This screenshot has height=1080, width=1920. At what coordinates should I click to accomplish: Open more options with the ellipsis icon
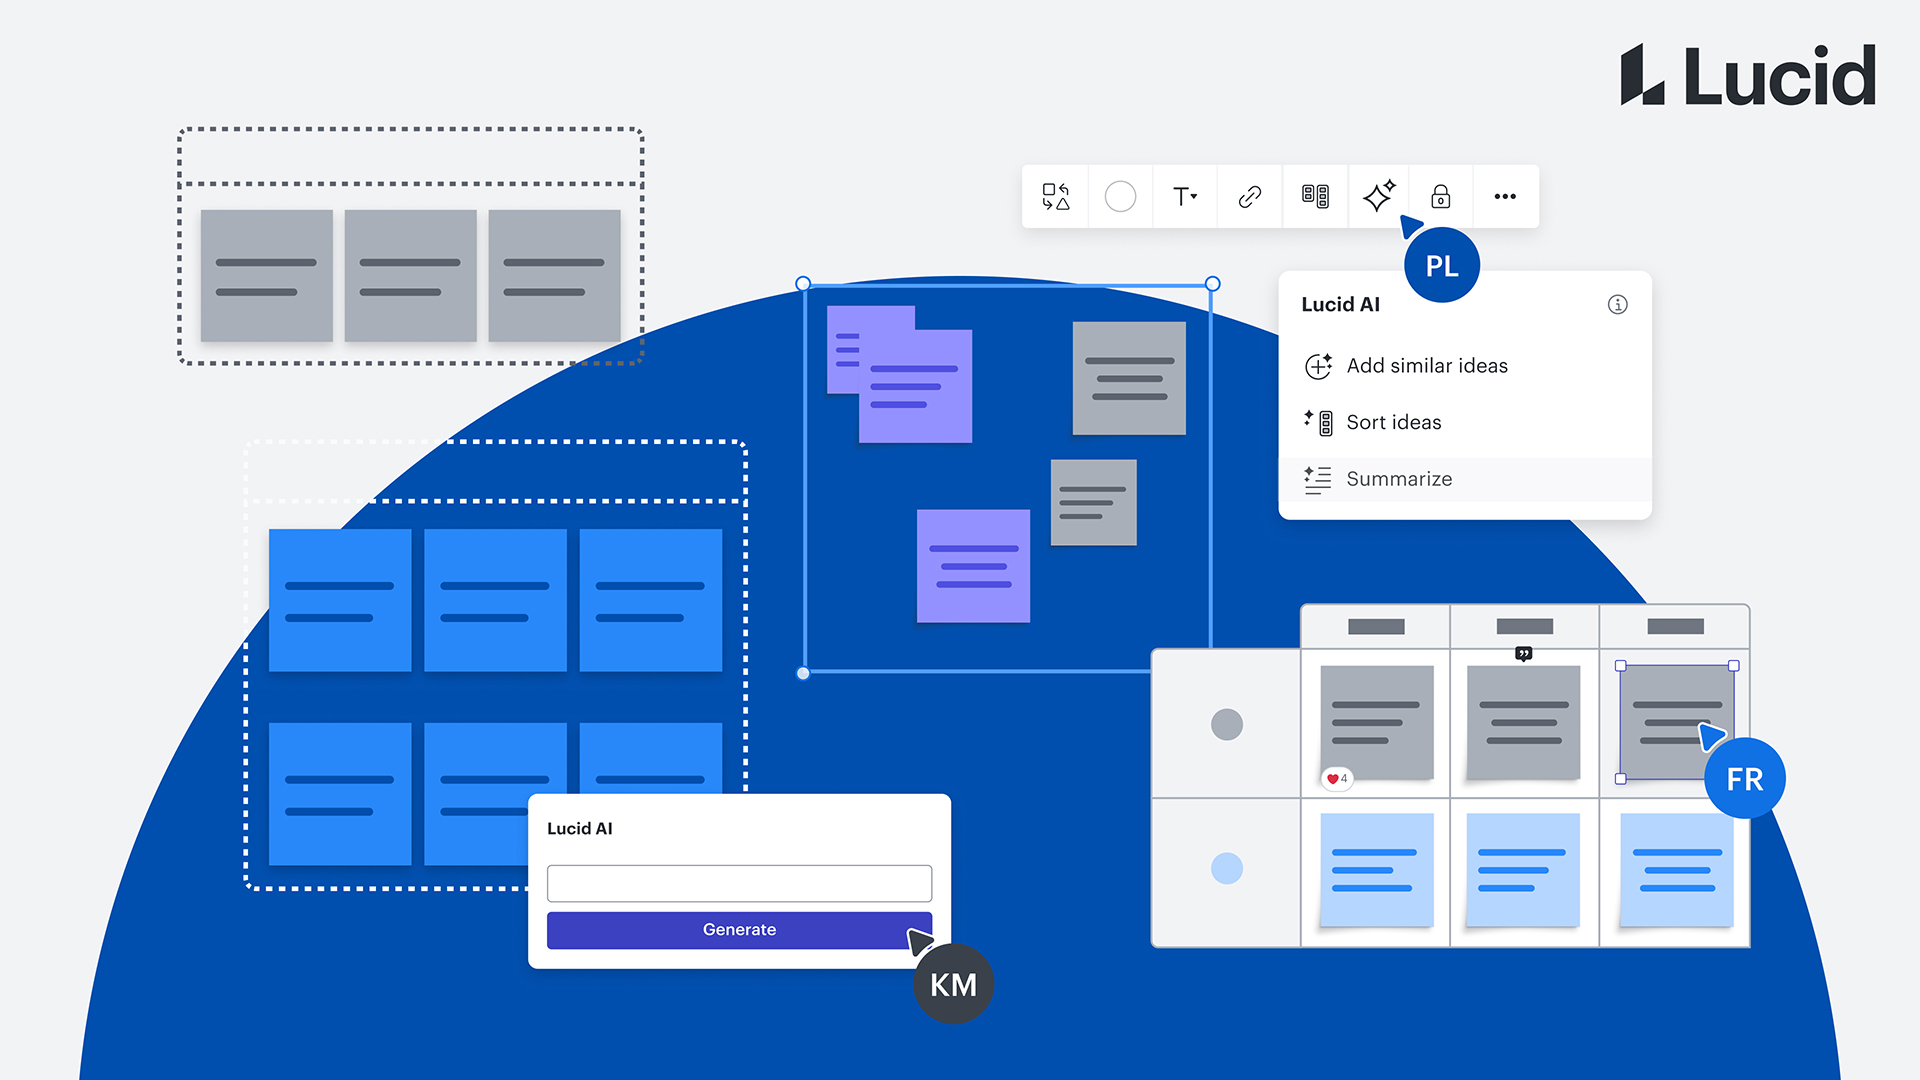click(x=1505, y=197)
